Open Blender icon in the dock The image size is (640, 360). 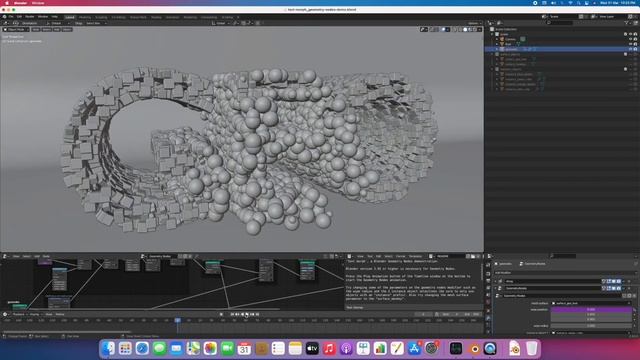(475, 349)
